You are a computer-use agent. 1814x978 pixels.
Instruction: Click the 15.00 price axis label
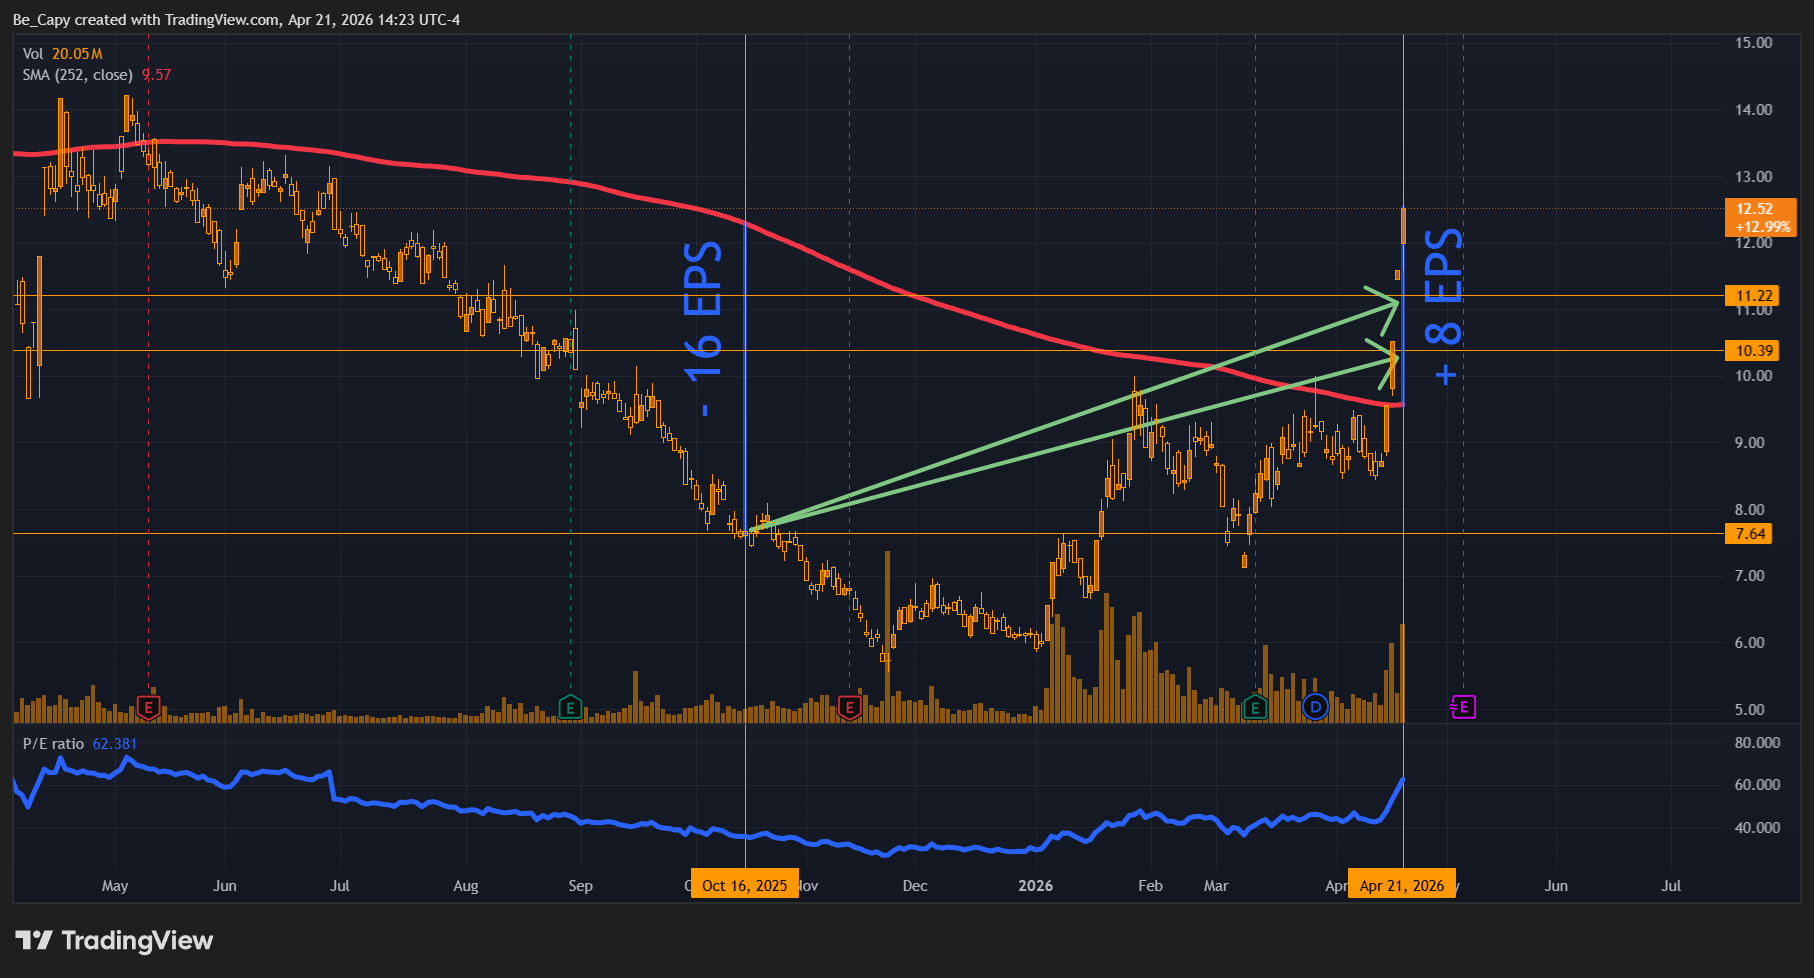coord(1754,43)
